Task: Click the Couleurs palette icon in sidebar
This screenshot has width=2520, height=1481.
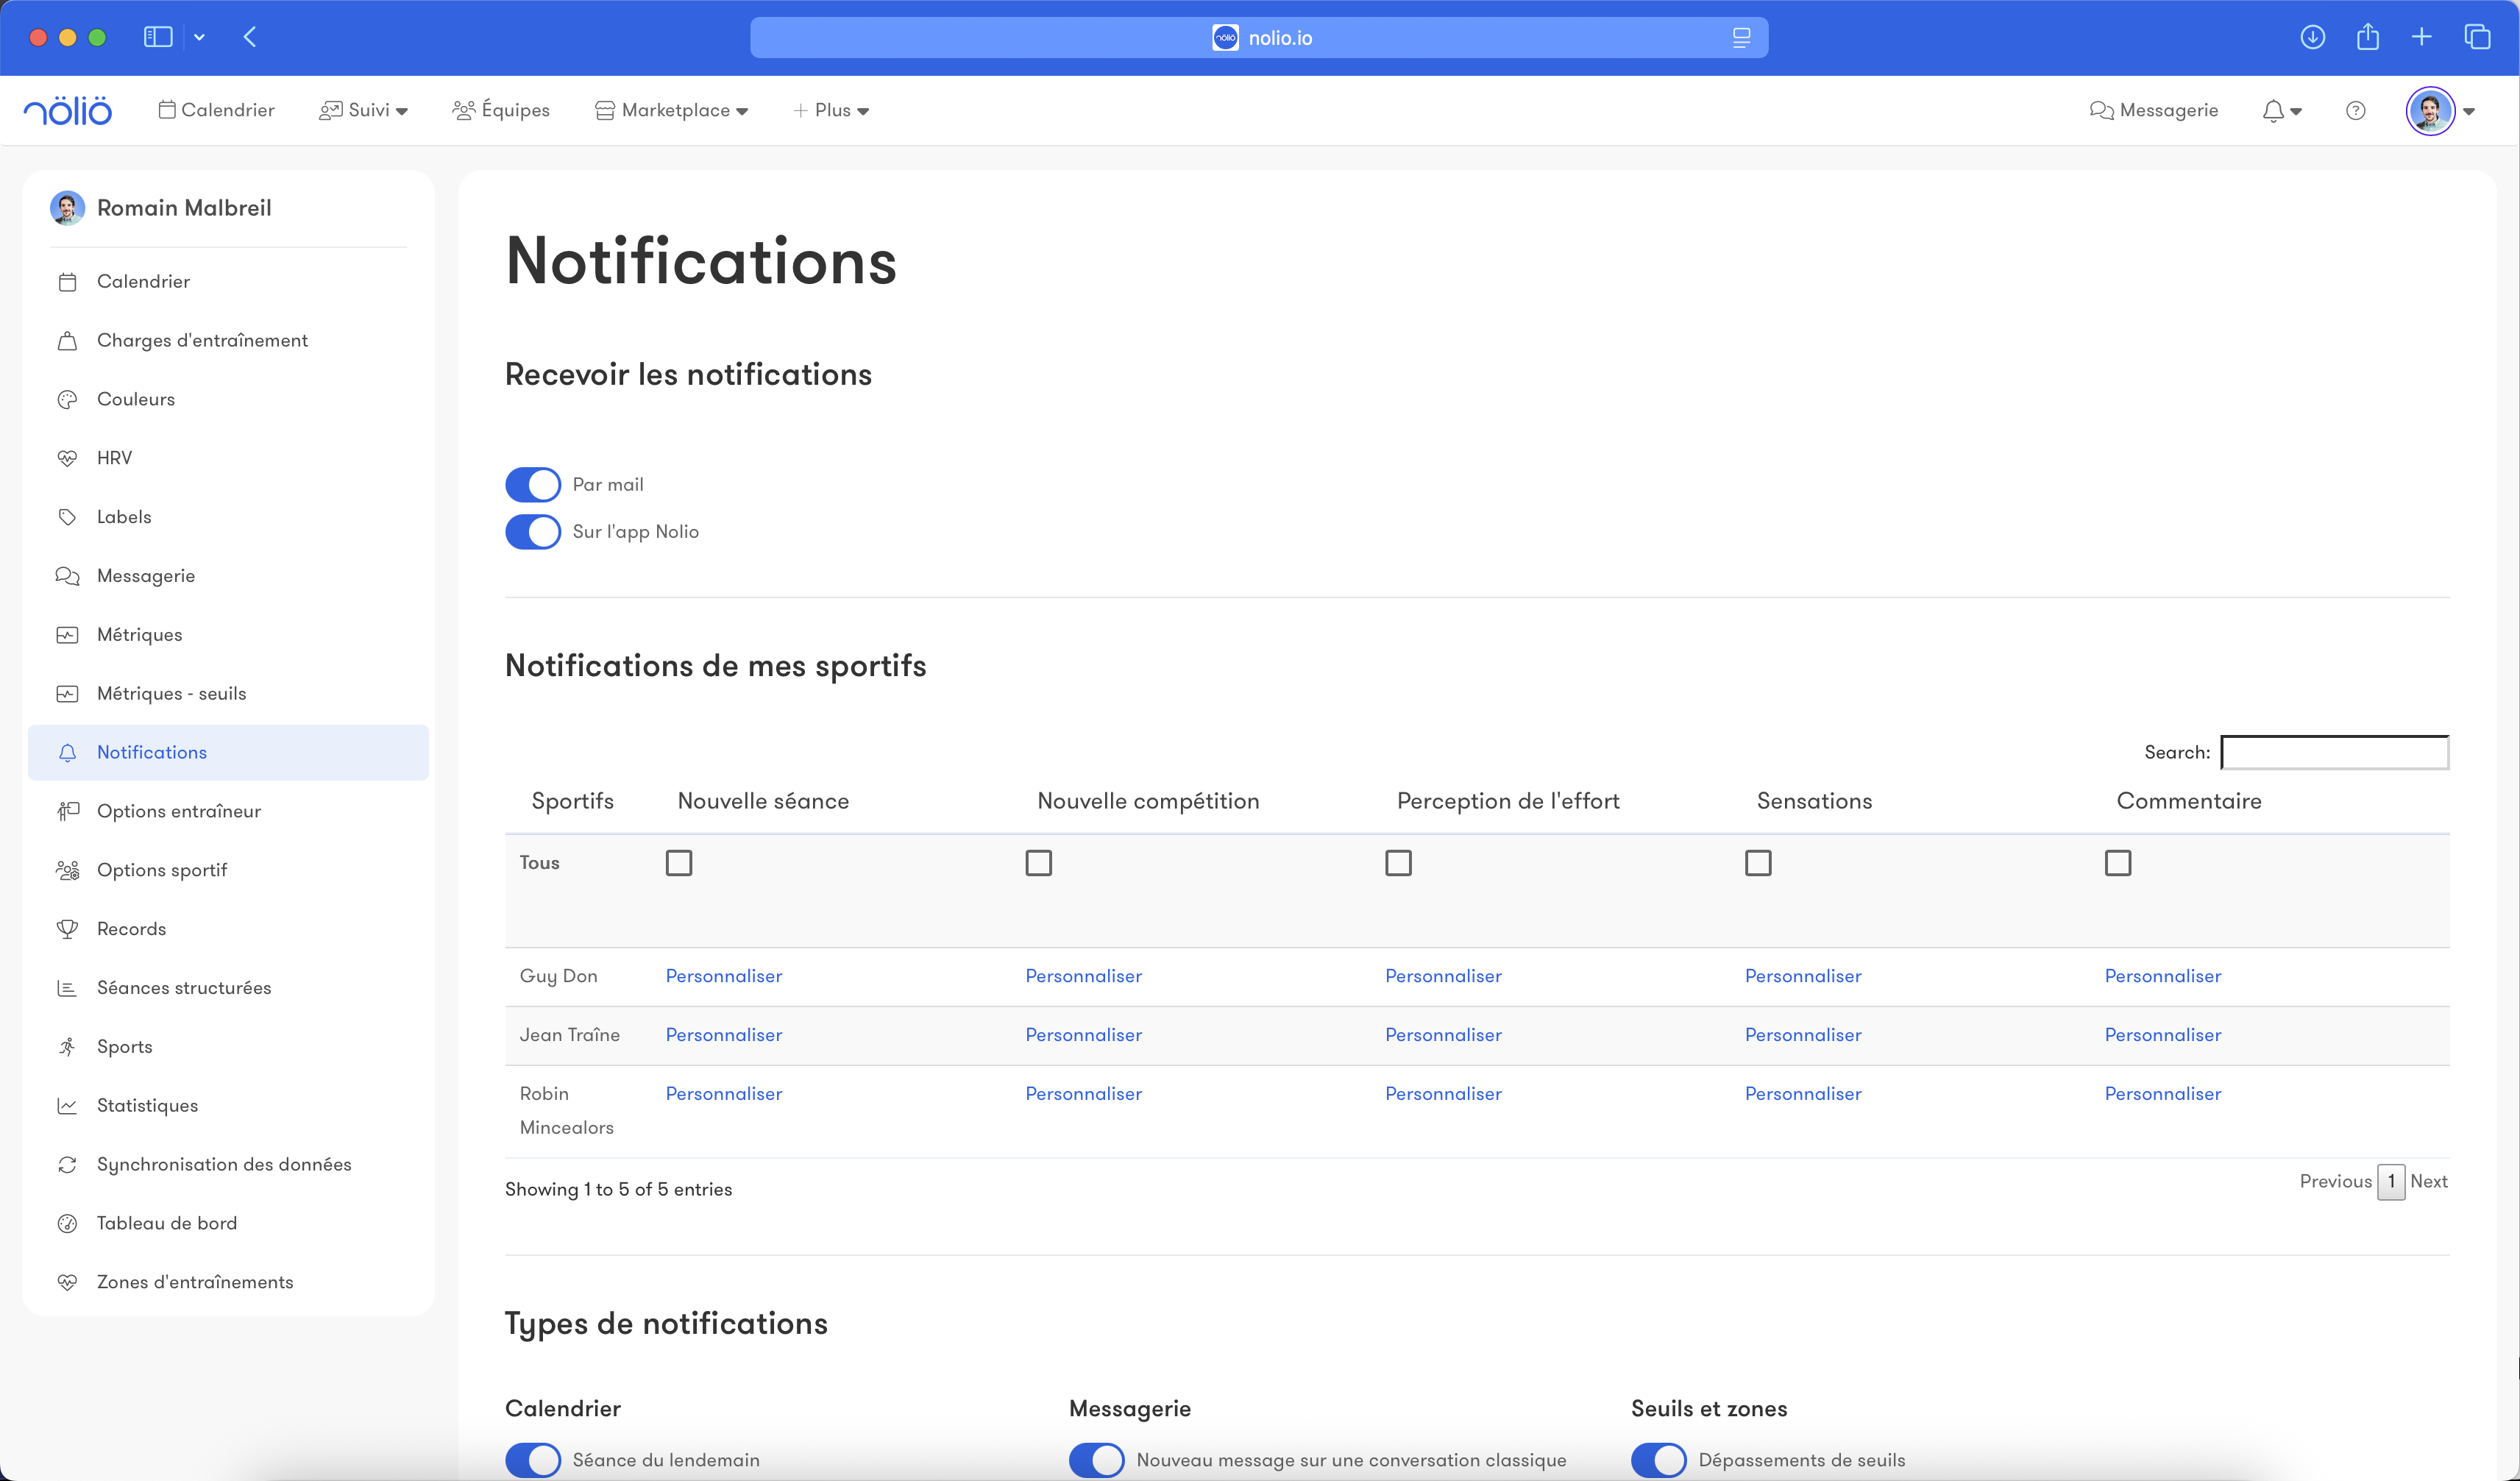Action: pyautogui.click(x=67, y=399)
